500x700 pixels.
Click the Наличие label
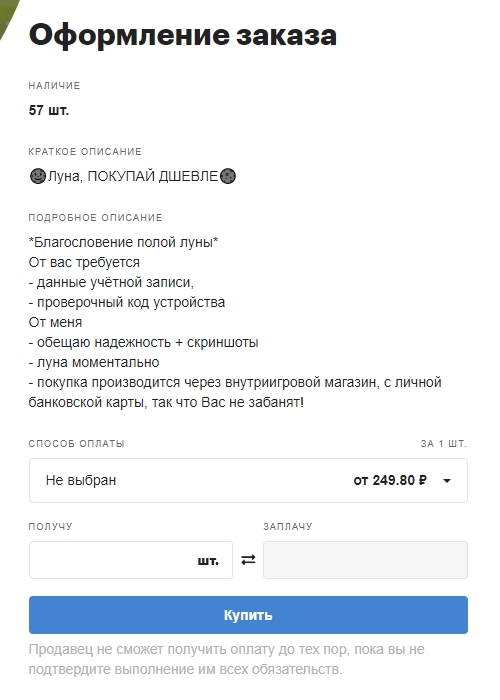click(x=54, y=86)
